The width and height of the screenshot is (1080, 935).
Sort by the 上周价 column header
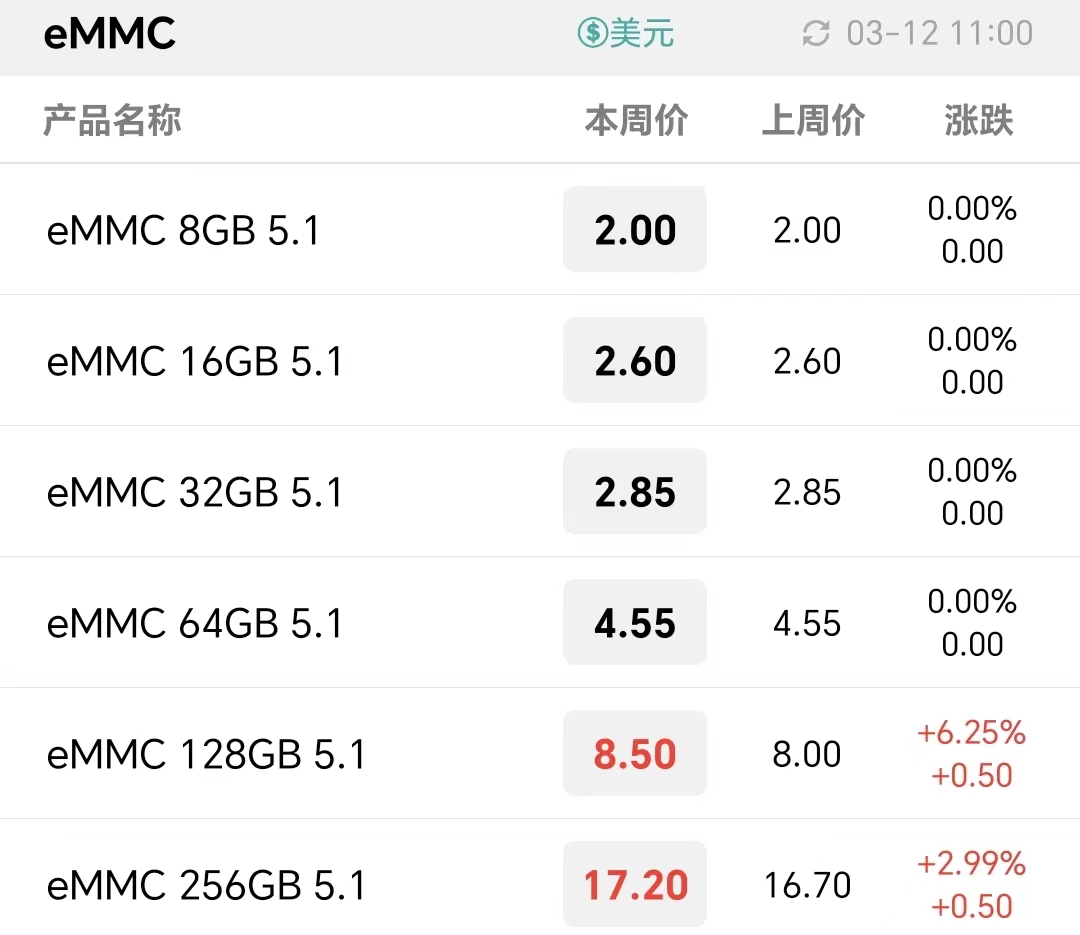[x=813, y=121]
